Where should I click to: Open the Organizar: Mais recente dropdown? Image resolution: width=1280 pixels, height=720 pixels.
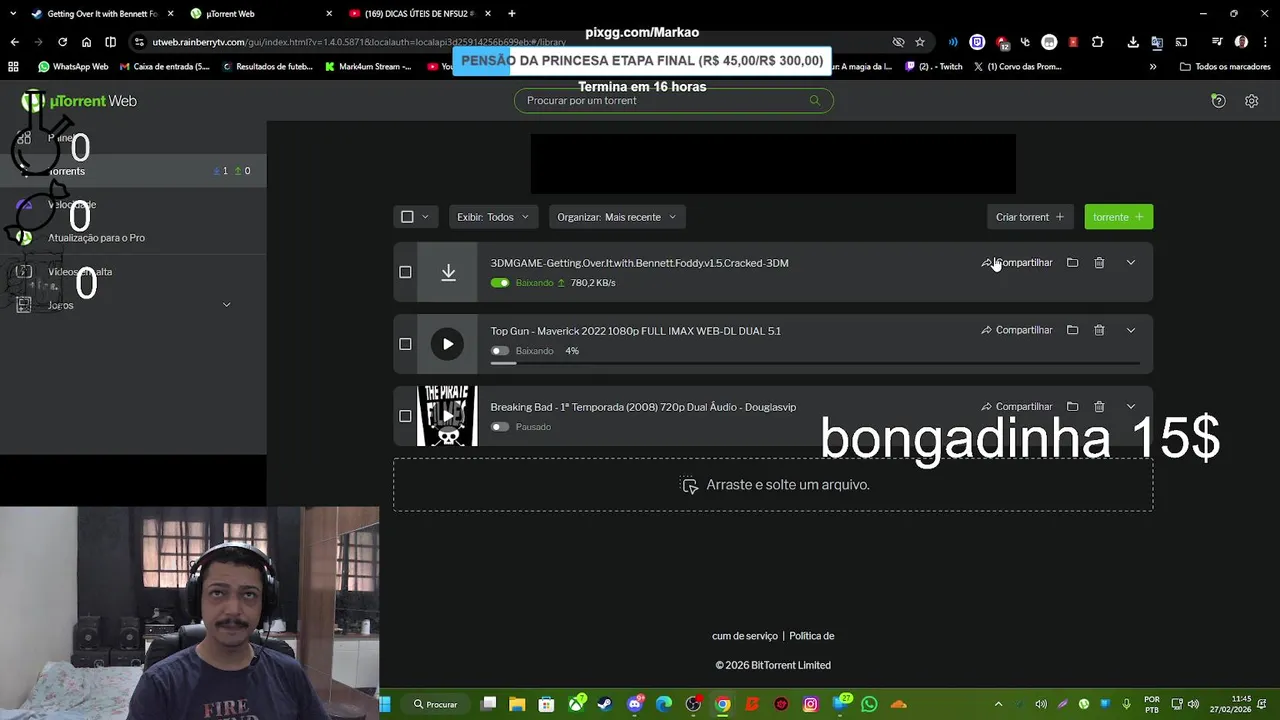tap(617, 217)
